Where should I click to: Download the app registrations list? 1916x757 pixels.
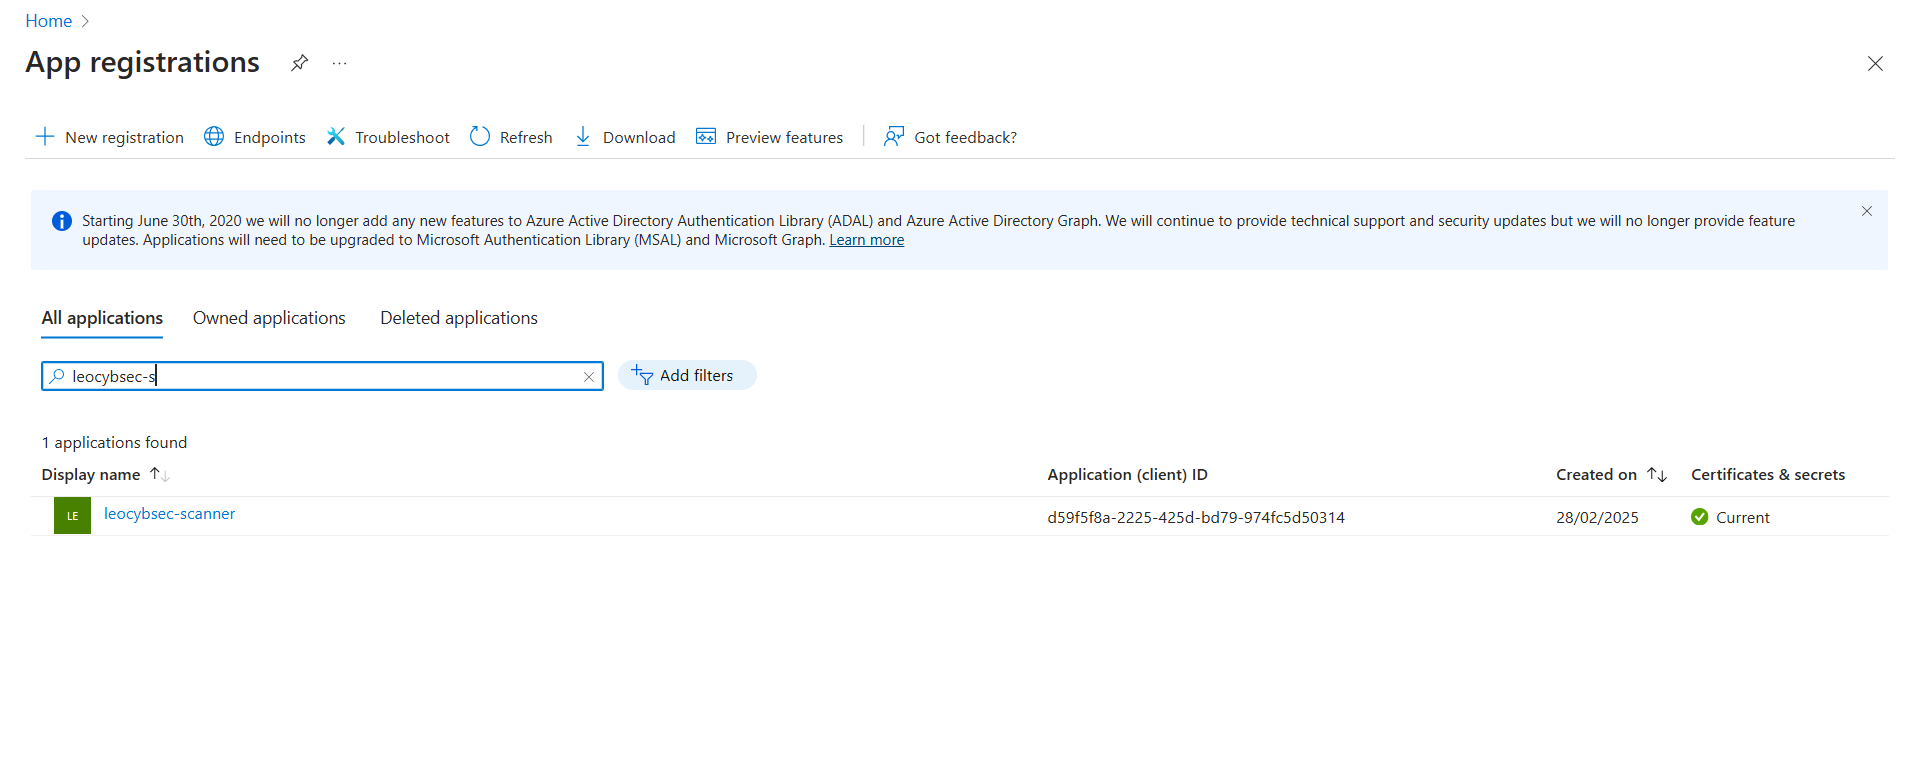[625, 137]
